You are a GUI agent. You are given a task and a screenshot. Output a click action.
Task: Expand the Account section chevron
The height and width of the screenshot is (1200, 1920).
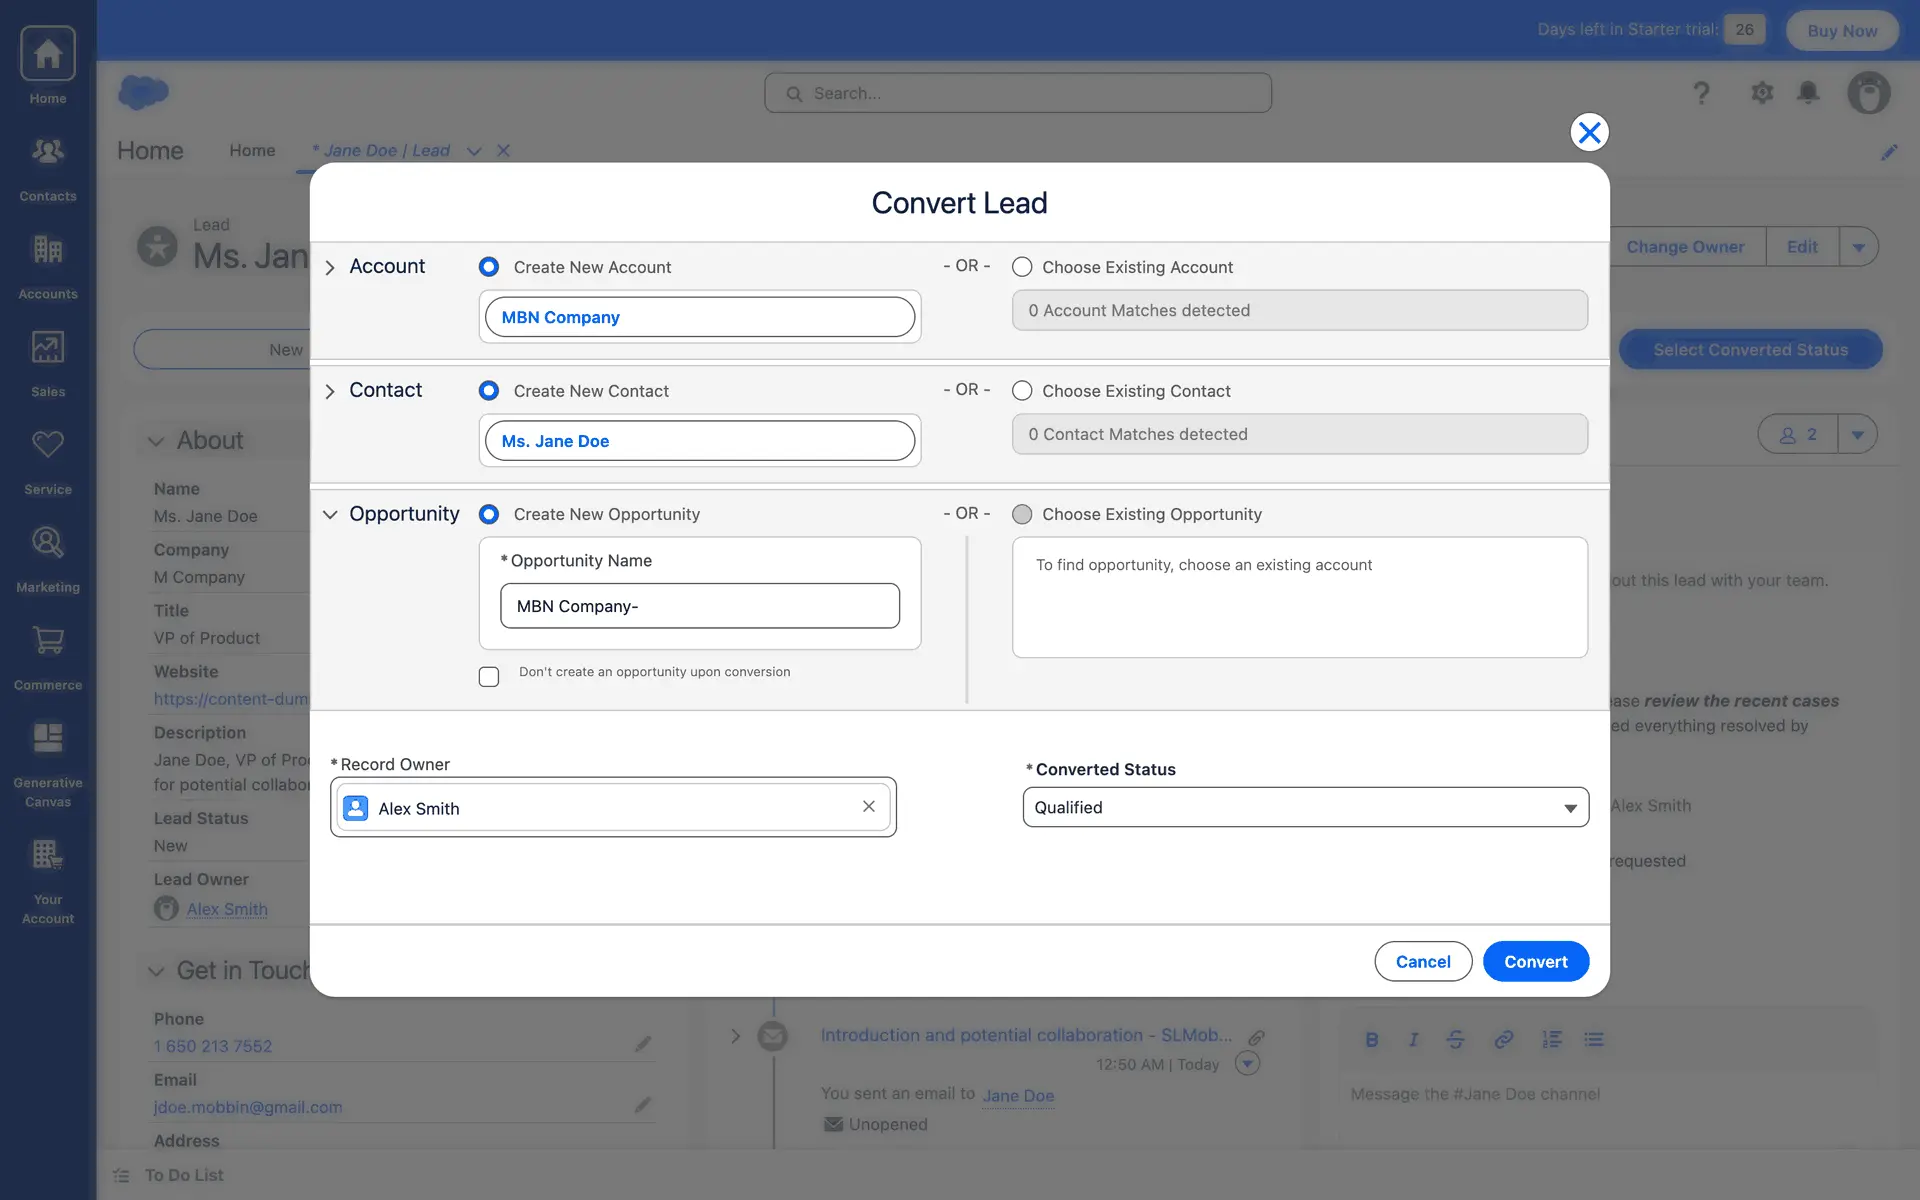click(x=330, y=268)
